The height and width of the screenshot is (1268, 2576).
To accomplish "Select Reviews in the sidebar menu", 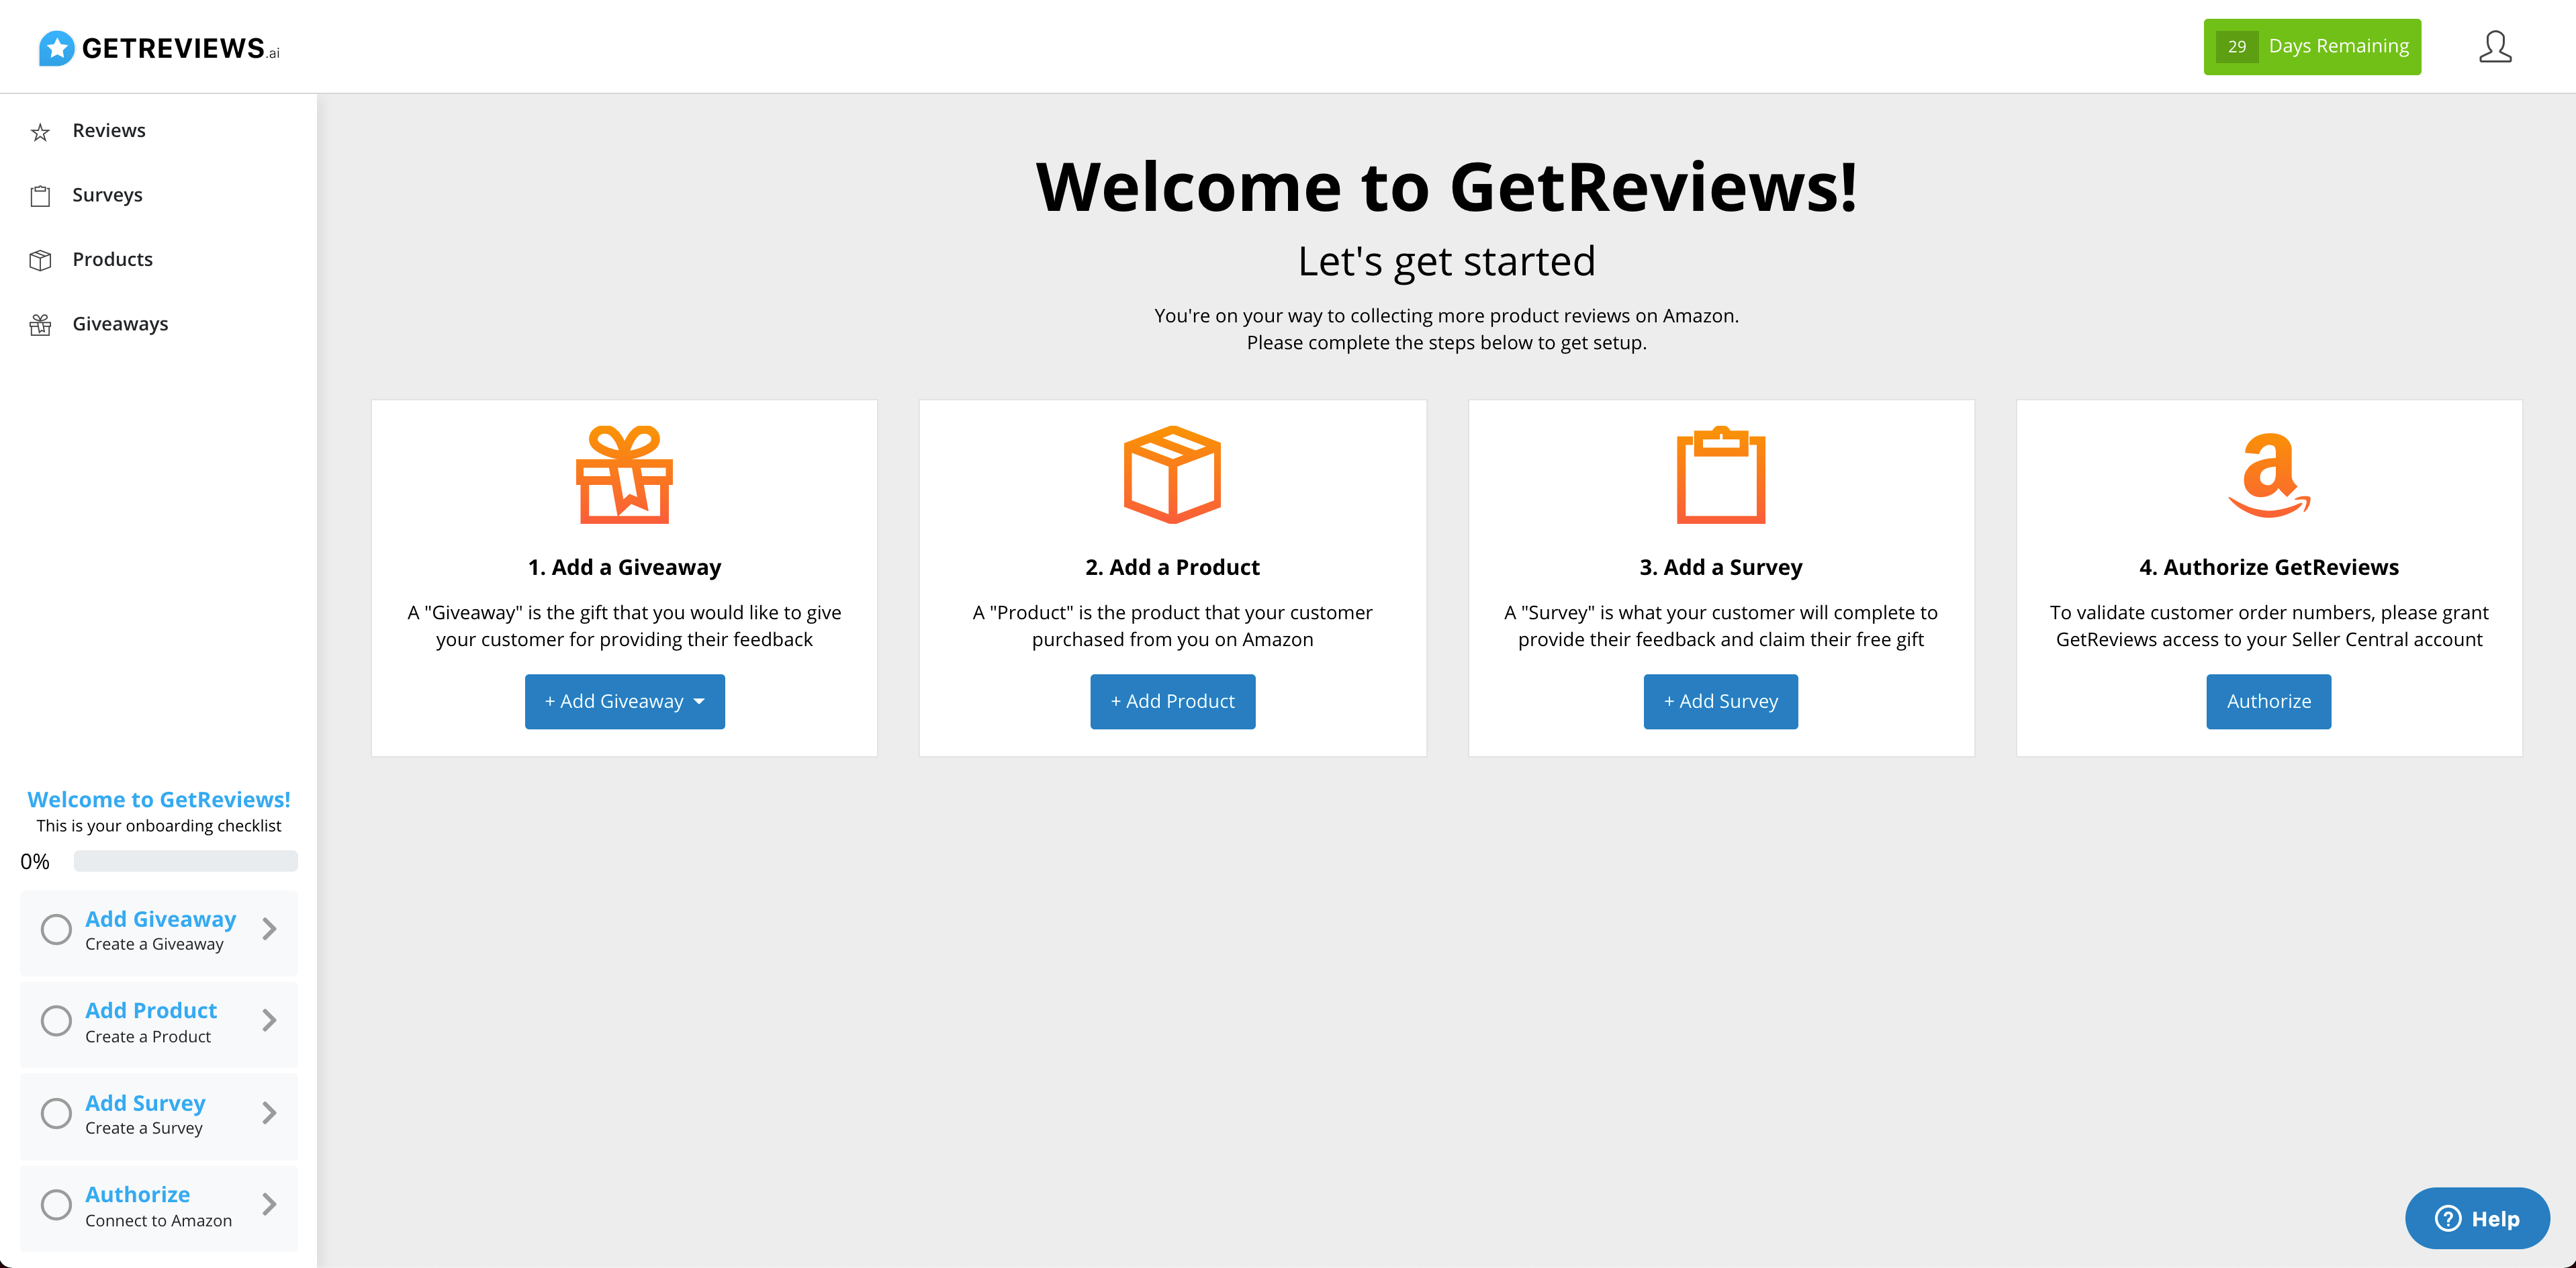I will (x=109, y=130).
